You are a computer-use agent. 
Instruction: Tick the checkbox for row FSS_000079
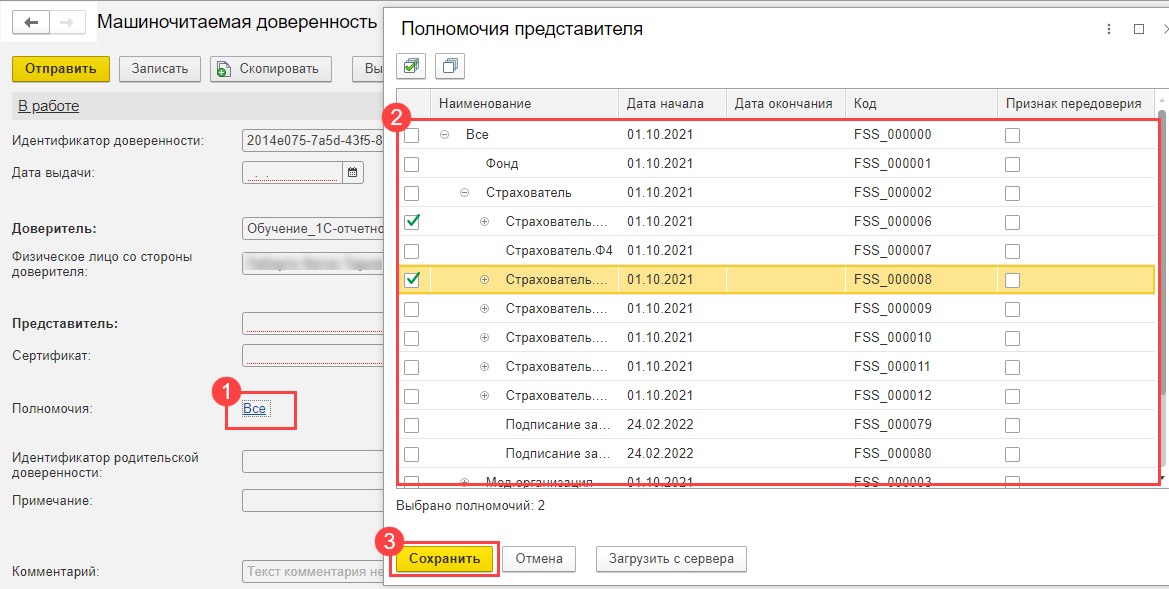[412, 425]
